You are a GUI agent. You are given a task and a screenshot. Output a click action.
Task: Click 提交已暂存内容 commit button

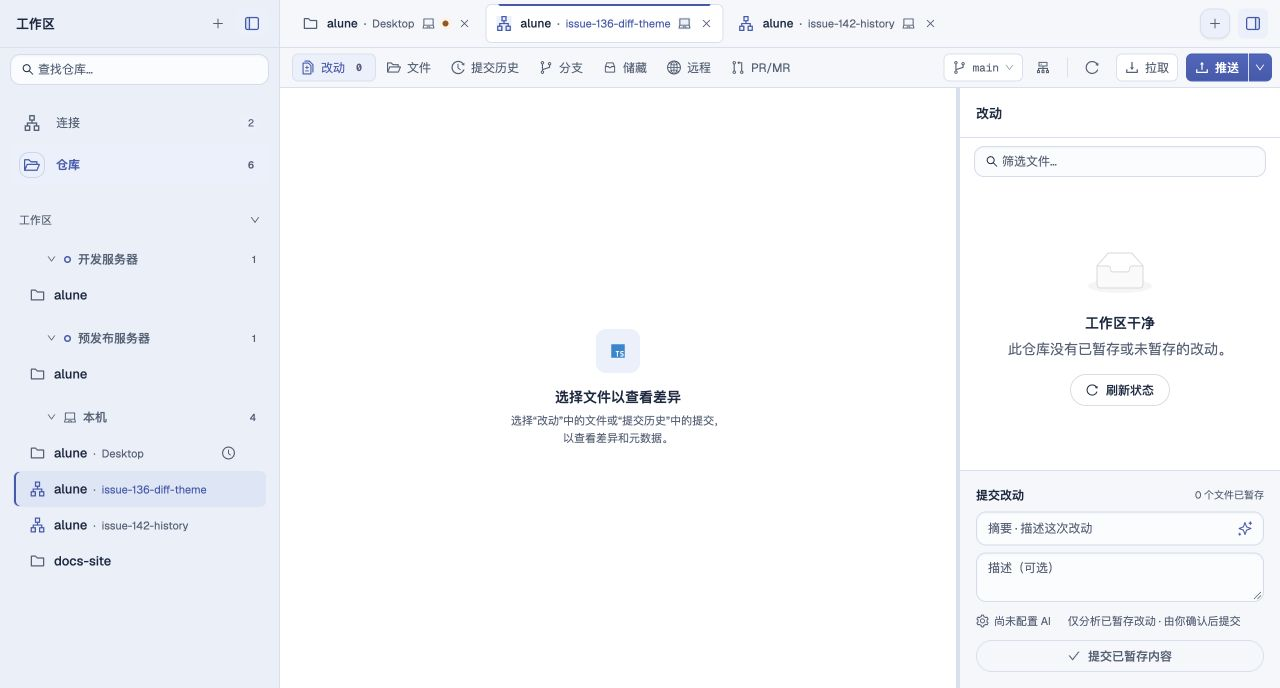1119,656
